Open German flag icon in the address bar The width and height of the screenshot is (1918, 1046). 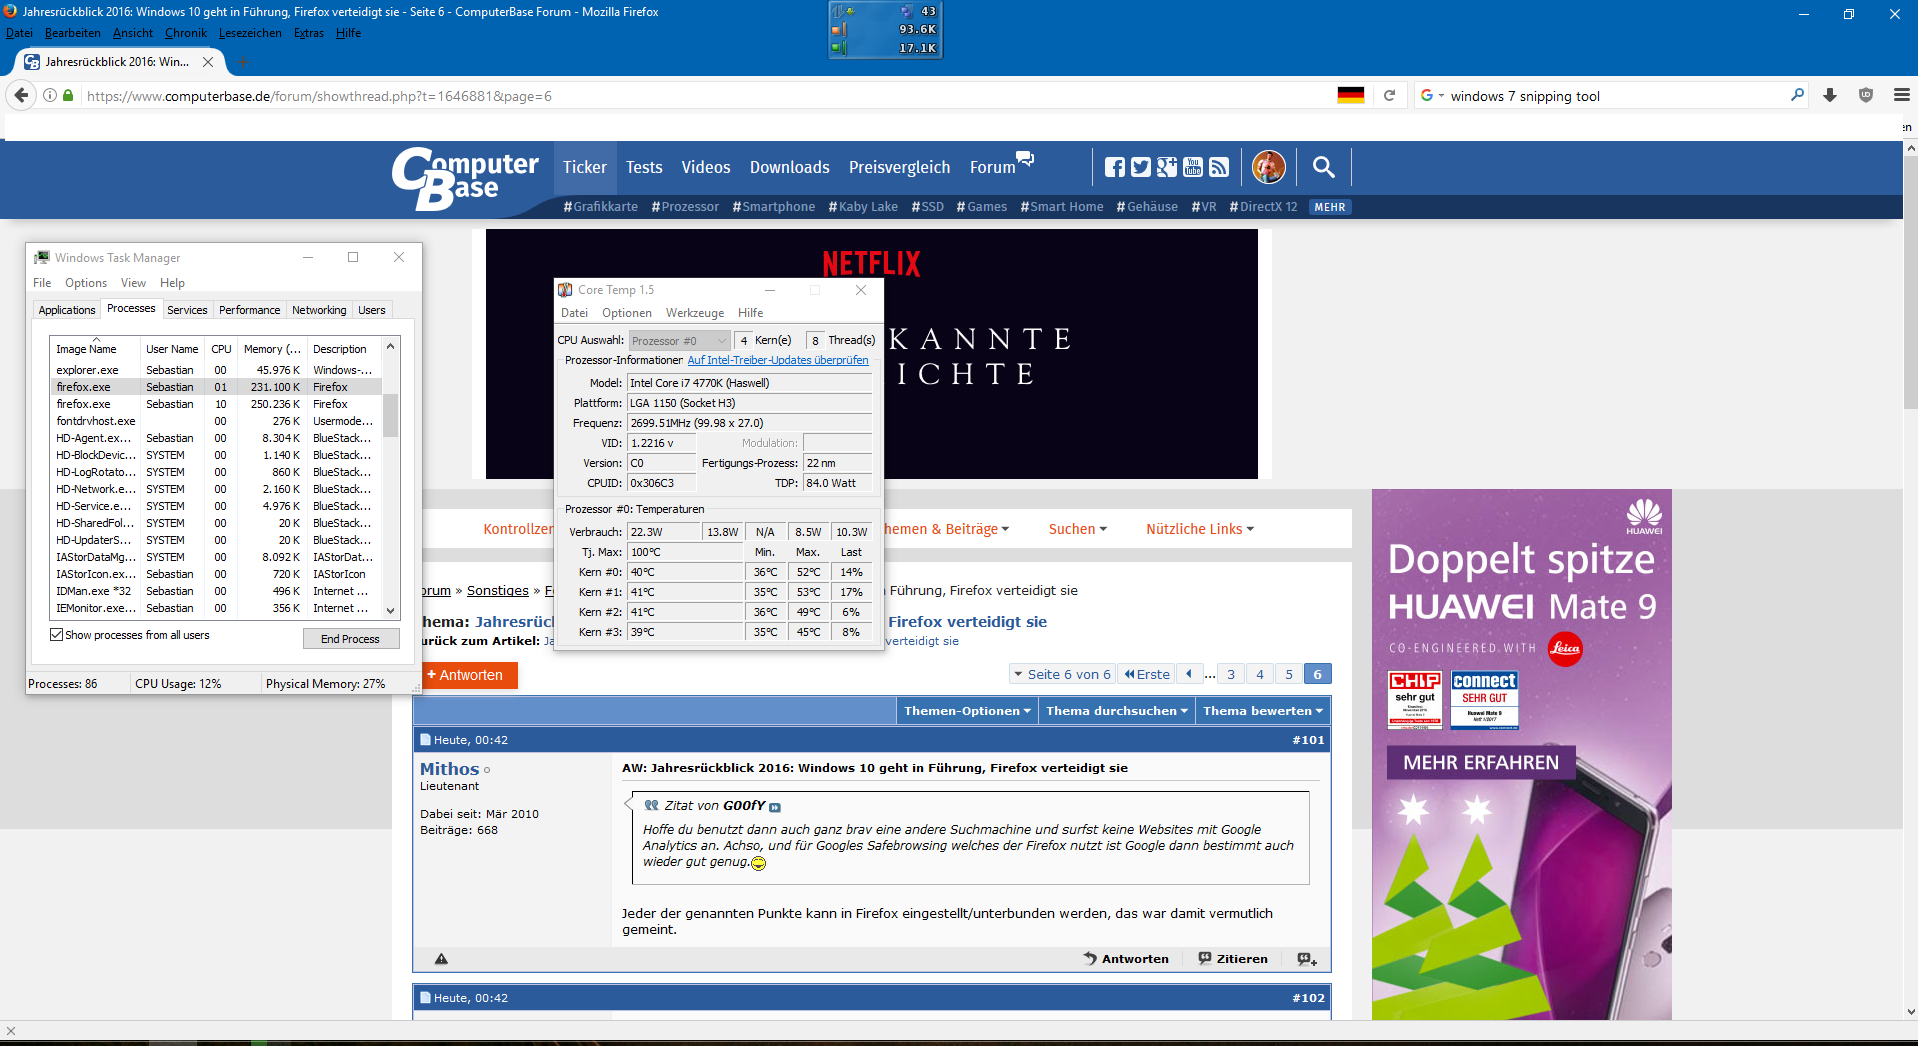pyautogui.click(x=1350, y=96)
